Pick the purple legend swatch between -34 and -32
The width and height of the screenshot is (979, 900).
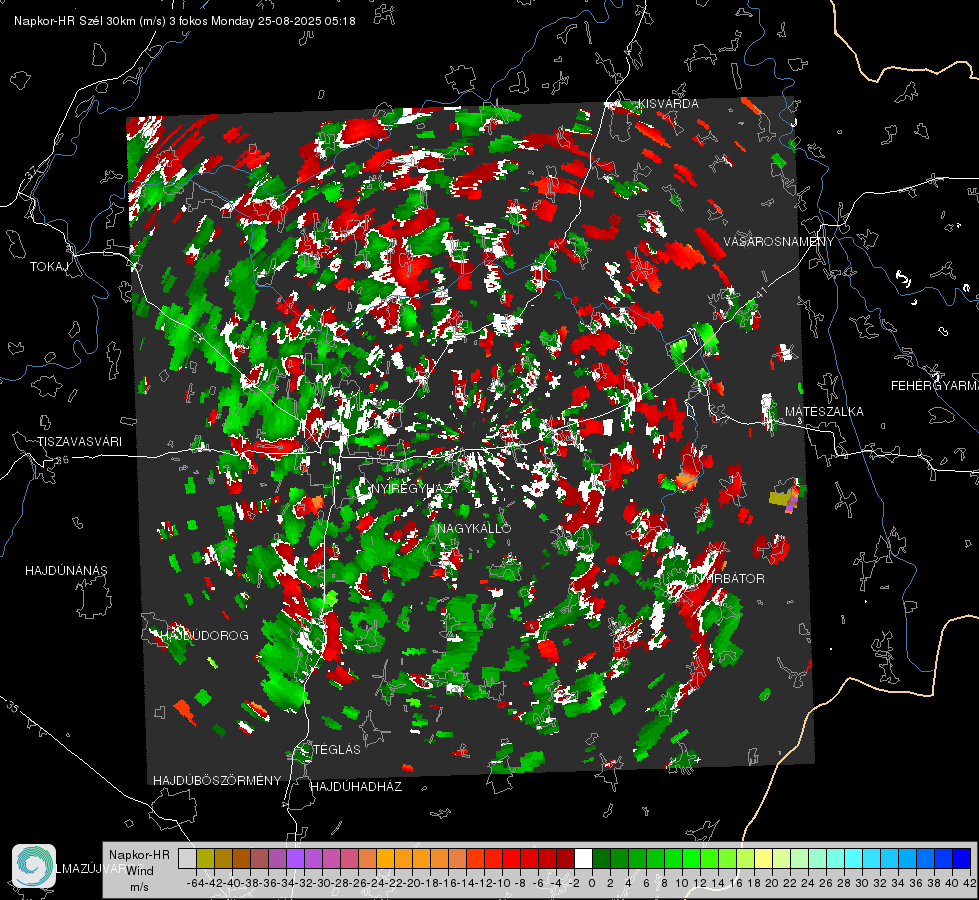click(x=295, y=859)
